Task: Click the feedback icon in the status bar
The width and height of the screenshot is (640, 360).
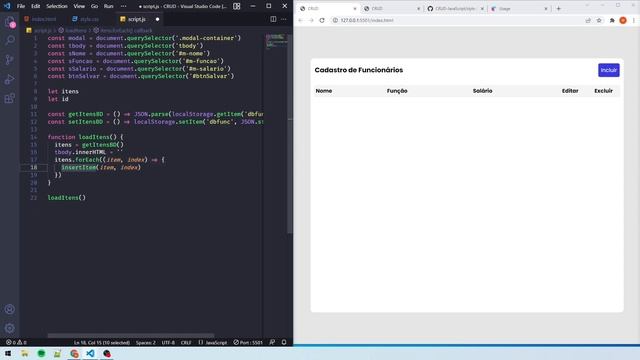Action: coord(272,342)
